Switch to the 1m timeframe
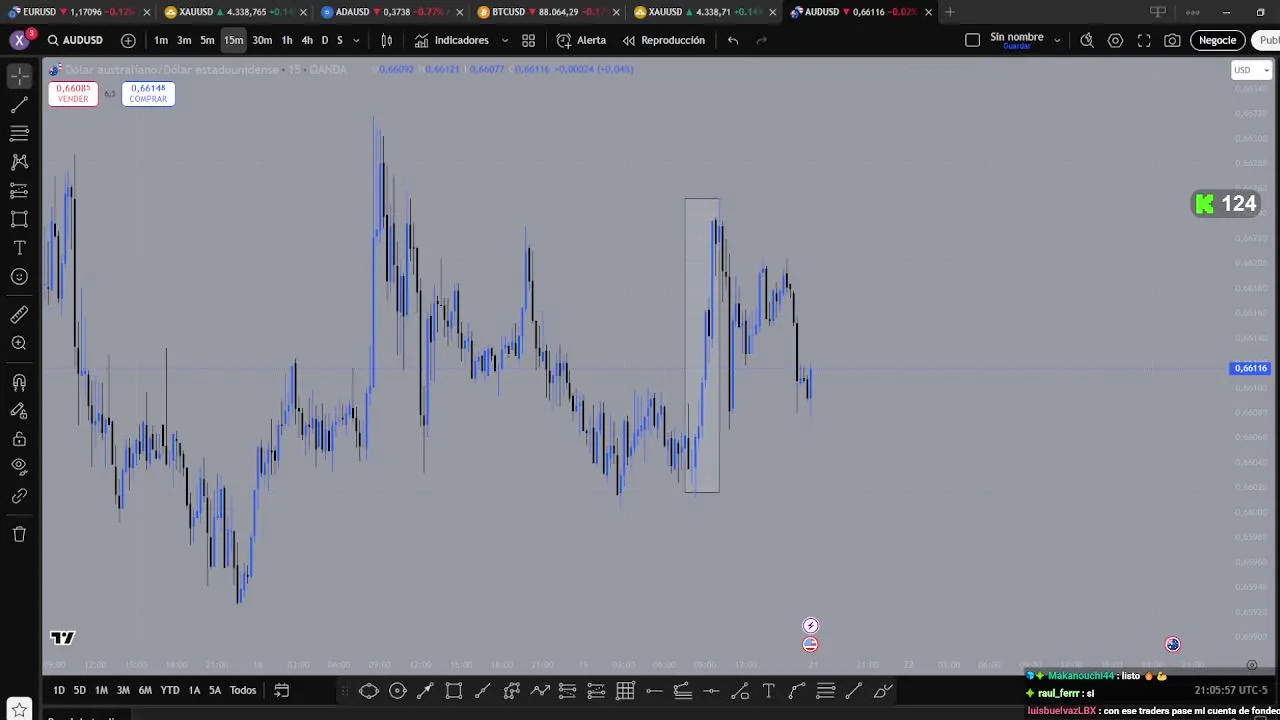This screenshot has width=1280, height=720. pyautogui.click(x=161, y=40)
